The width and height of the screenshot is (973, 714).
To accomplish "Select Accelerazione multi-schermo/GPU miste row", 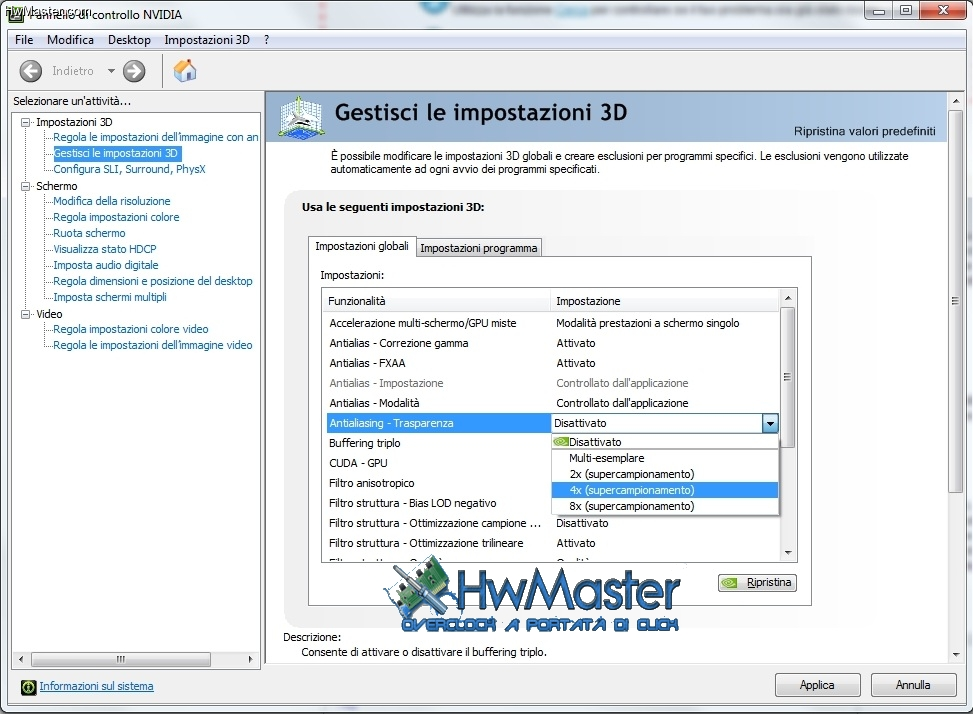I will coord(552,323).
